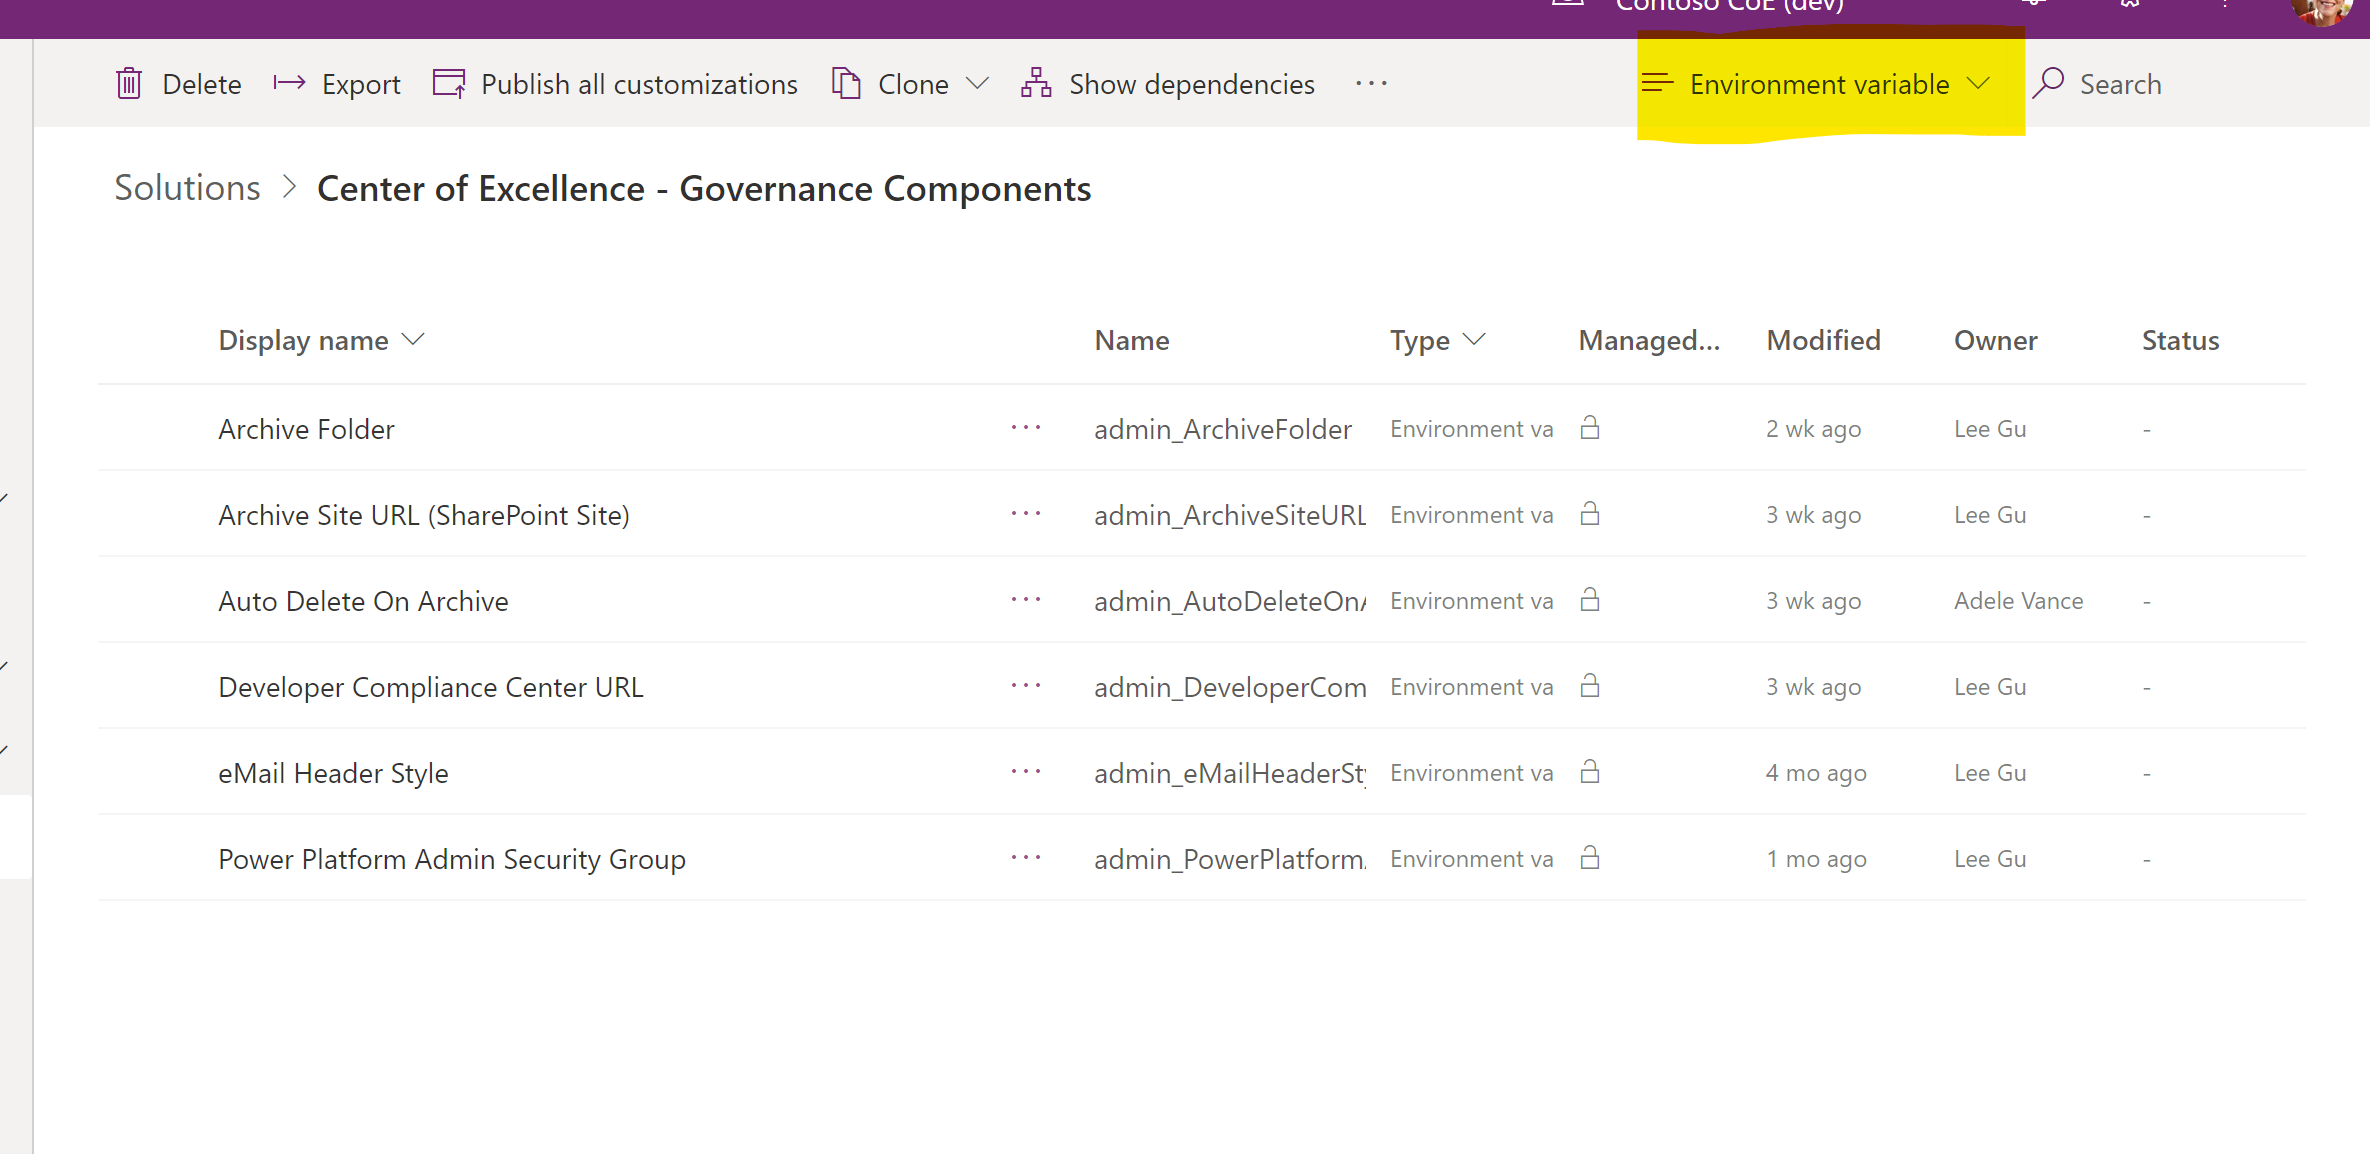Screen dimensions: 2370x1154
Task: Expand the Environment variable dropdown chevron
Action: point(1978,84)
